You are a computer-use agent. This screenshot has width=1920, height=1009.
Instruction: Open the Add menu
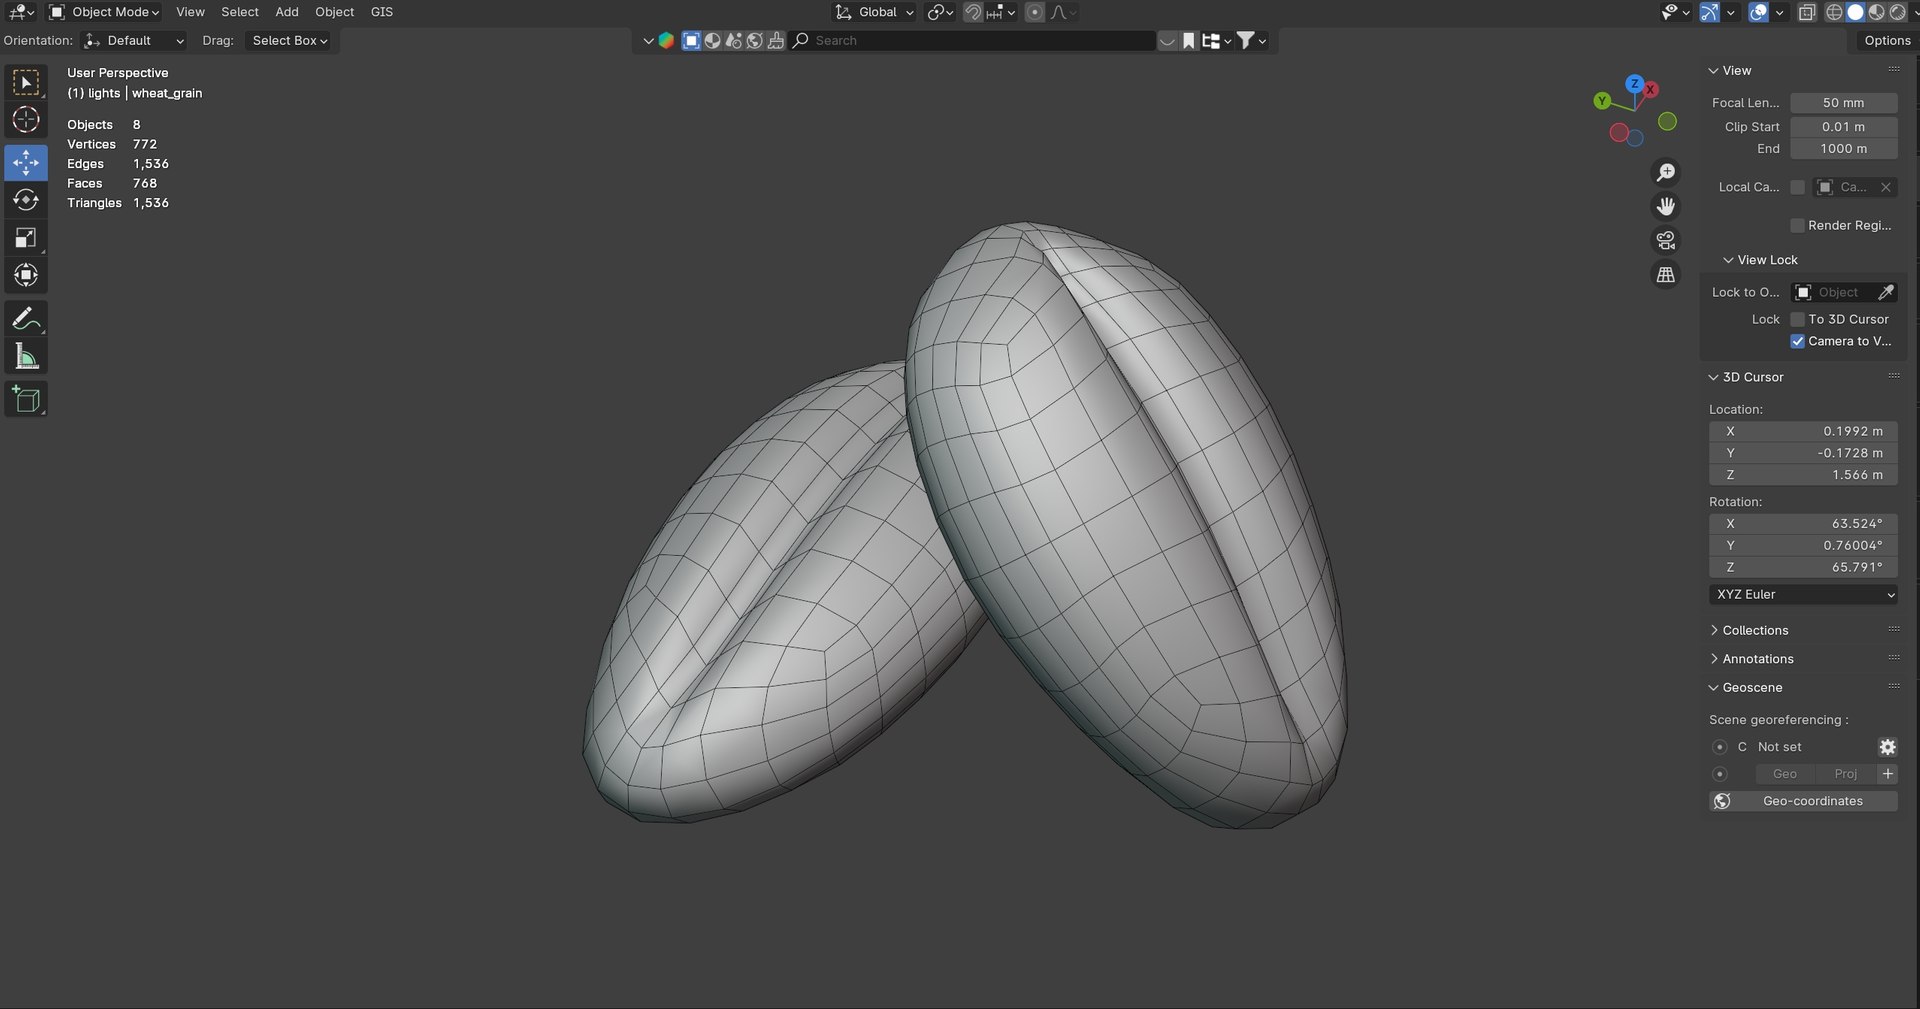287,12
